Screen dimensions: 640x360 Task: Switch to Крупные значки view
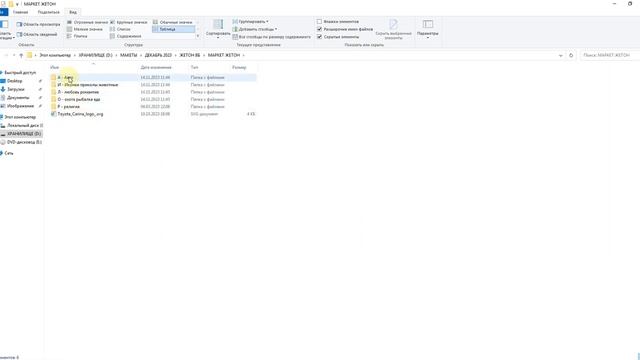click(129, 22)
